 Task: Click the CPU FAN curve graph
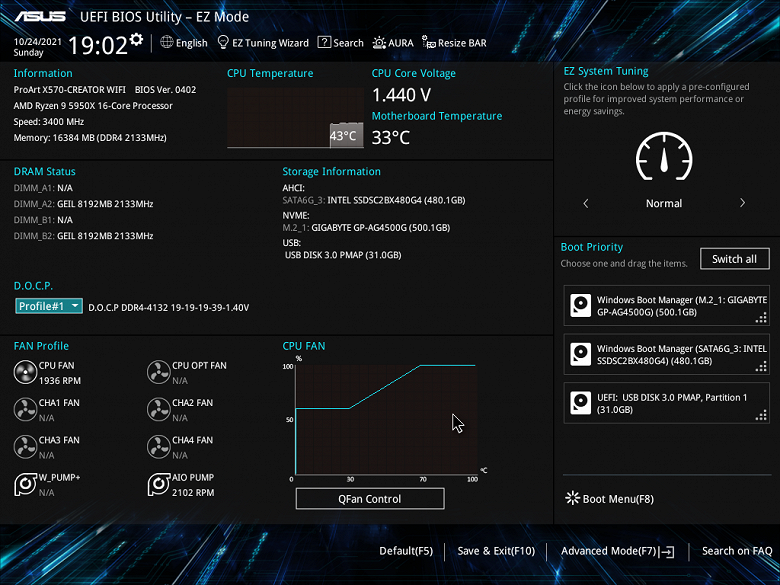coord(387,419)
